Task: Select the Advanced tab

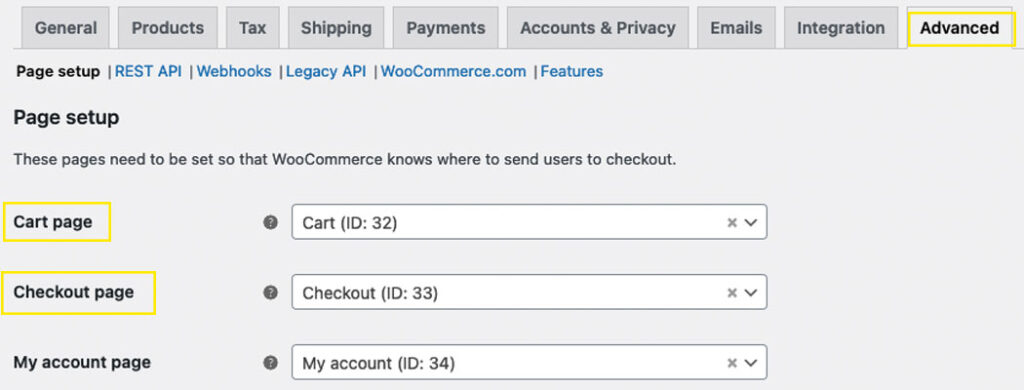Action: point(959,28)
